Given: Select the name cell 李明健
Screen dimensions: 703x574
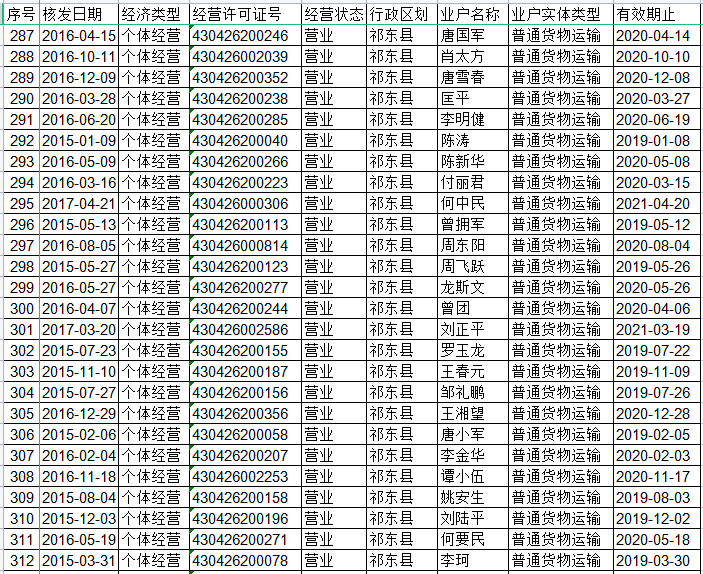Looking at the screenshot, I should pos(461,119).
